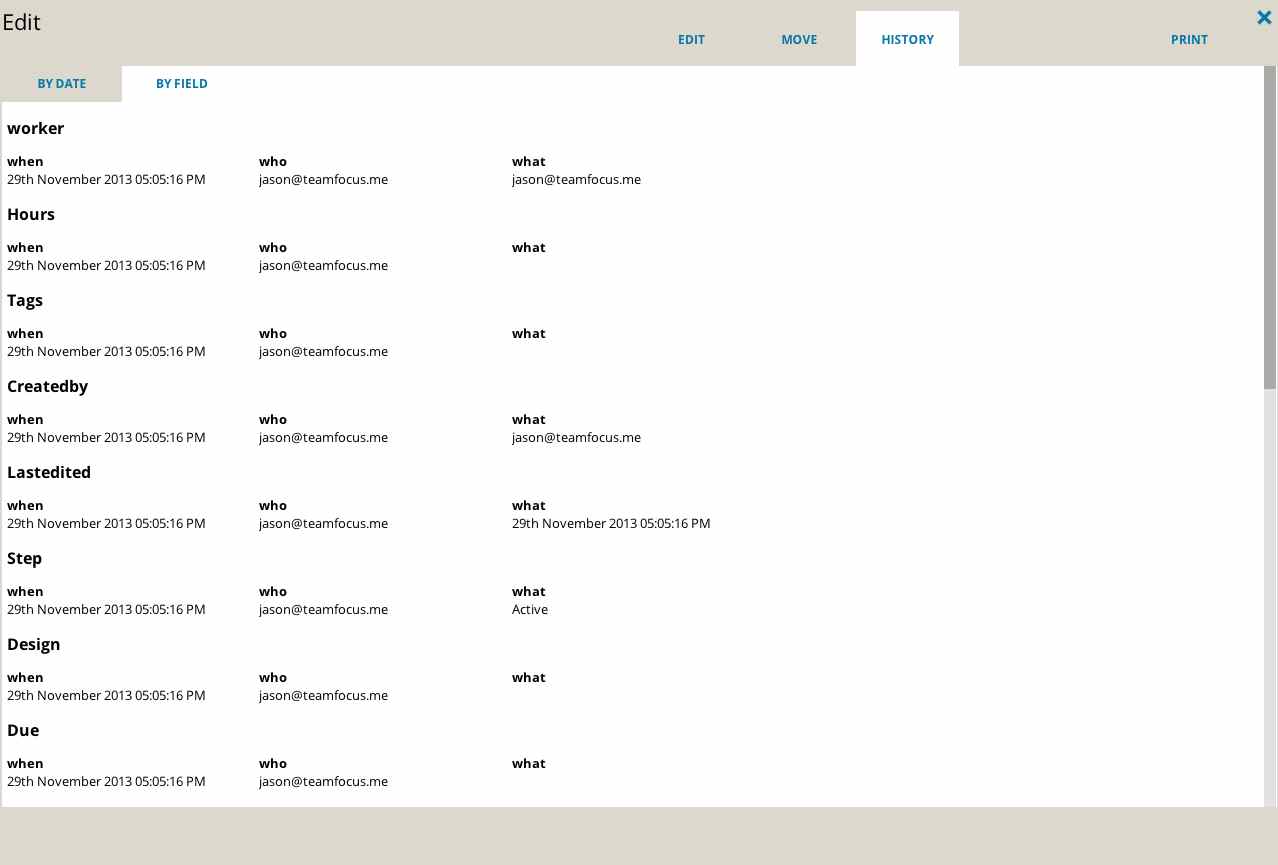Image resolution: width=1278 pixels, height=865 pixels.
Task: Click the PRINT option
Action: click(x=1189, y=40)
